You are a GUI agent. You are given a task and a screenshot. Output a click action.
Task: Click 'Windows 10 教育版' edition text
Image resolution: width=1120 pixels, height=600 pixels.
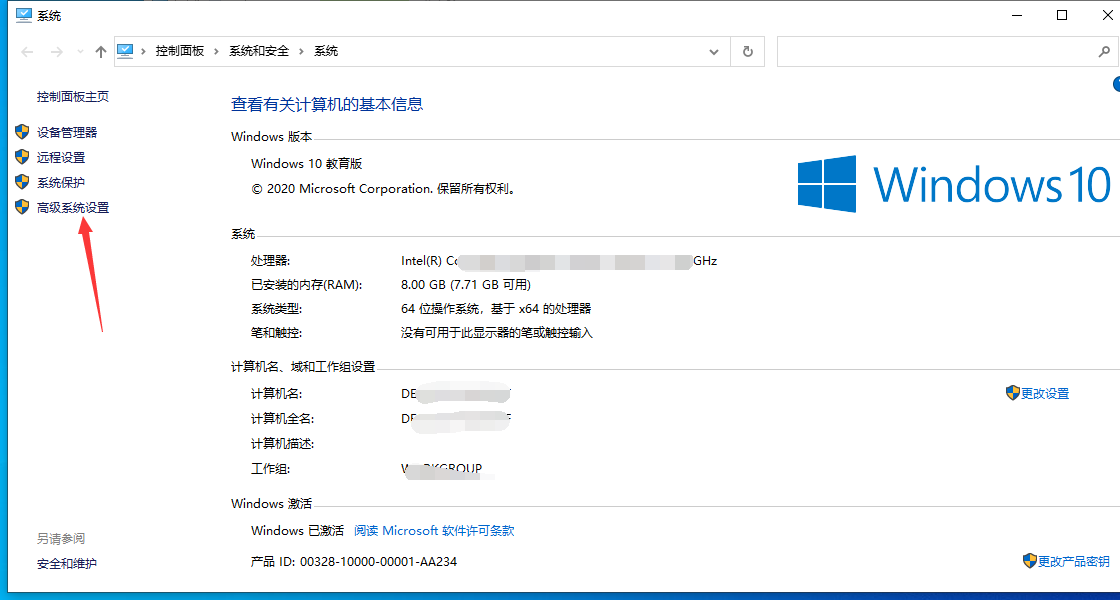307,164
